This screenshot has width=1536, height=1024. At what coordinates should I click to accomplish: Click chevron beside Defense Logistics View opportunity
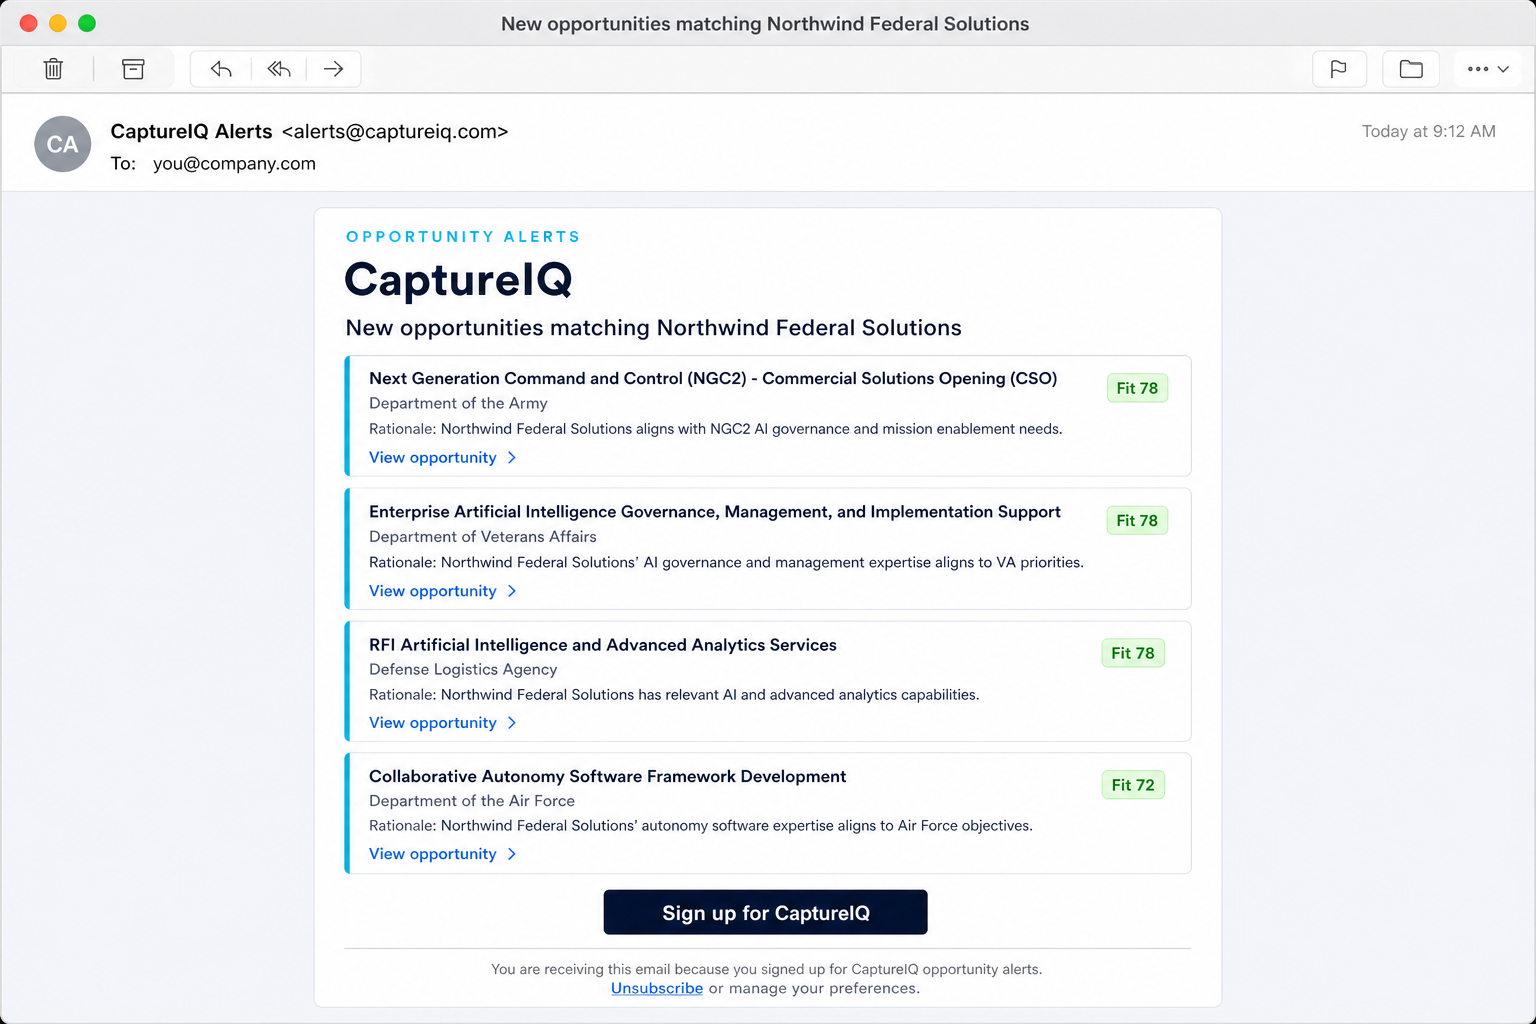pos(512,723)
